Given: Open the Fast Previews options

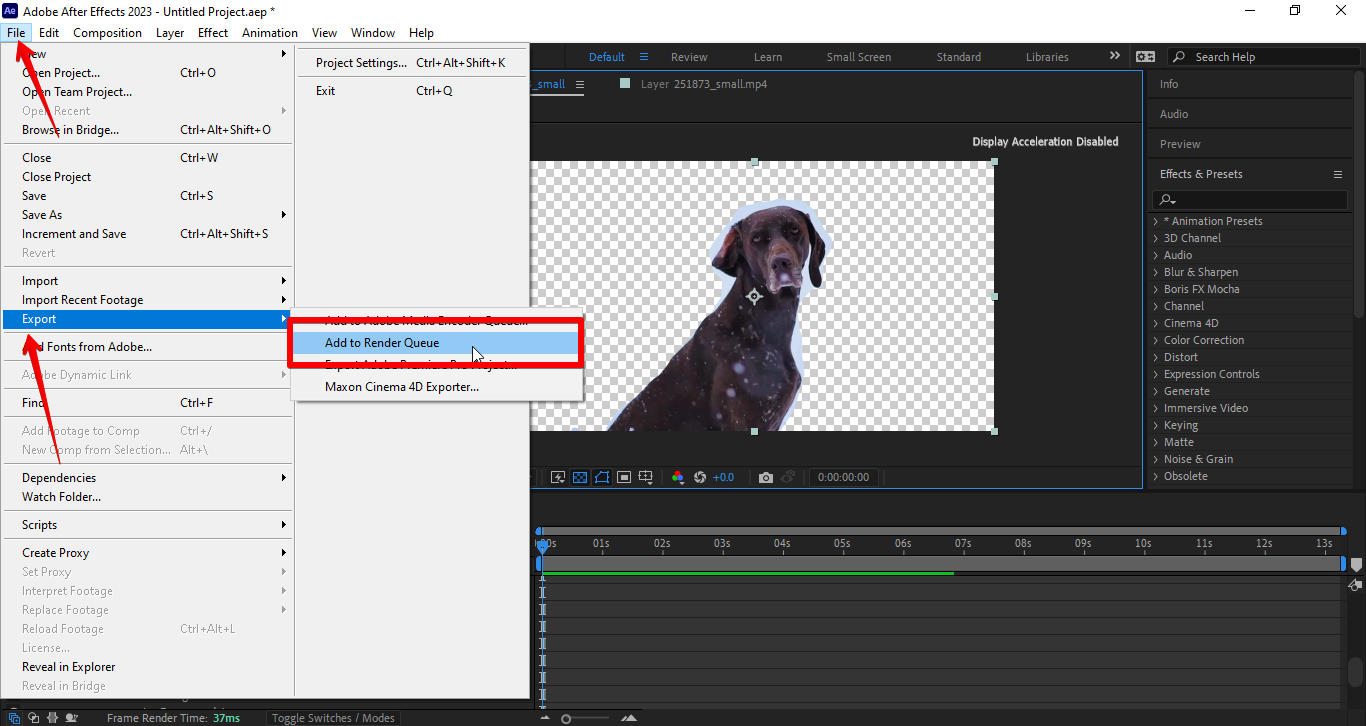Looking at the screenshot, I should [x=558, y=477].
